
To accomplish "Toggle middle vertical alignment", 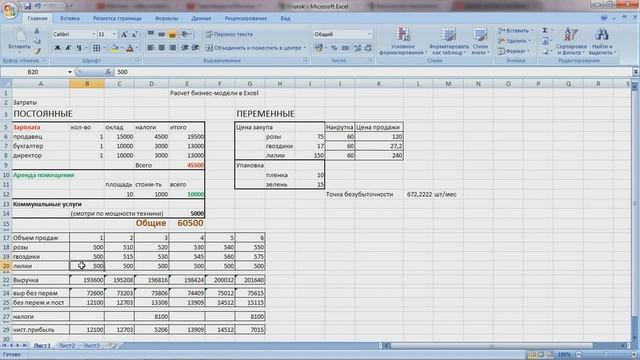I will (162, 34).
